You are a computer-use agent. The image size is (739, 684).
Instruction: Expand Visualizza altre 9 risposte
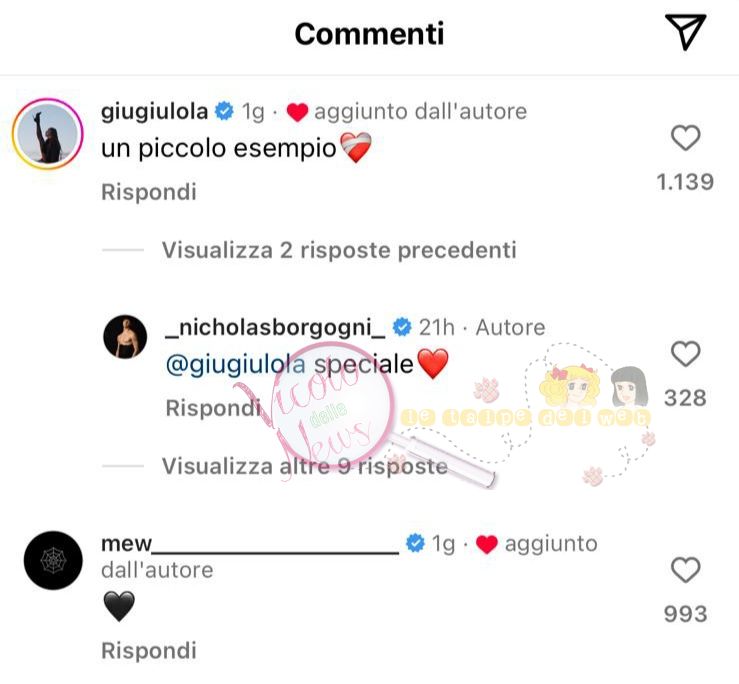click(305, 466)
